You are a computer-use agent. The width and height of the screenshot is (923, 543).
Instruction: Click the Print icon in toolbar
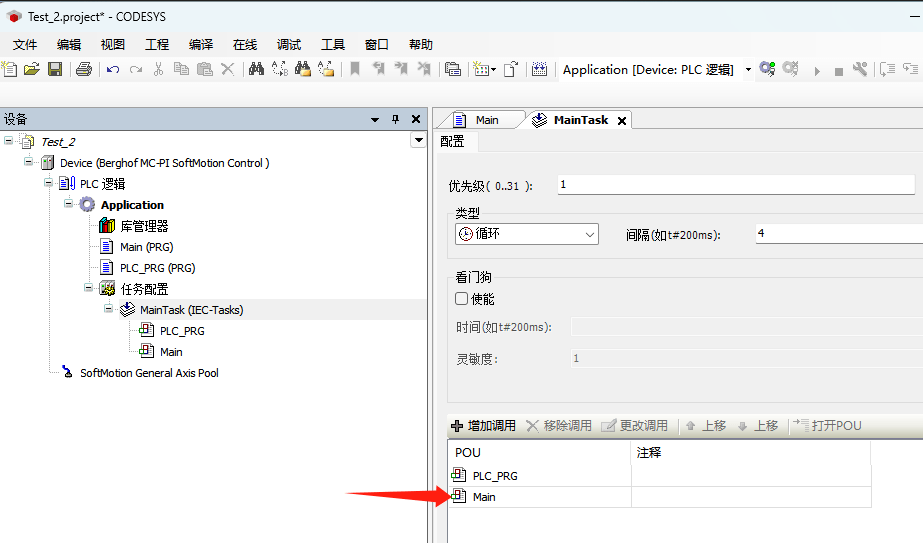84,69
